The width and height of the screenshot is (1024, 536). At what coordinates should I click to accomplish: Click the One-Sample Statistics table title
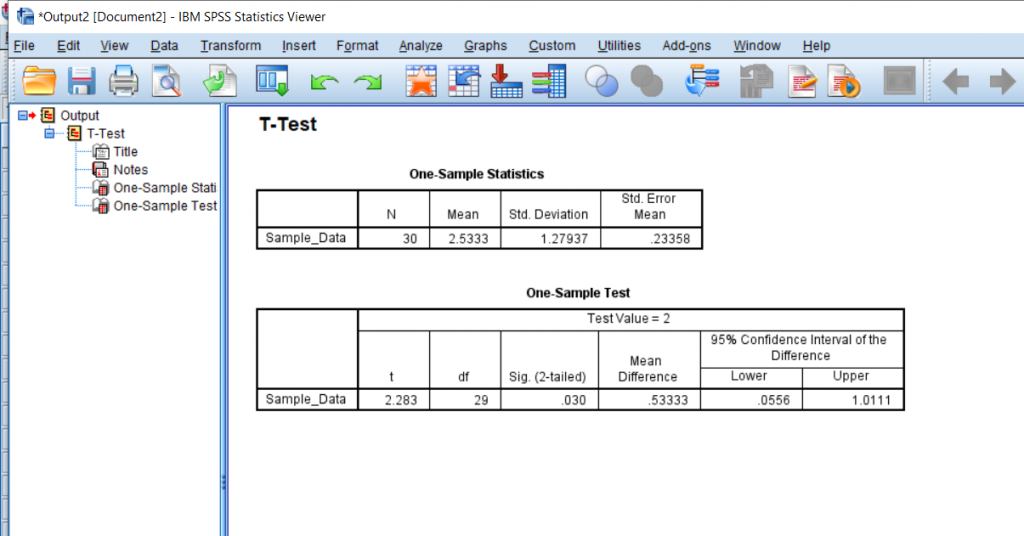pos(477,174)
